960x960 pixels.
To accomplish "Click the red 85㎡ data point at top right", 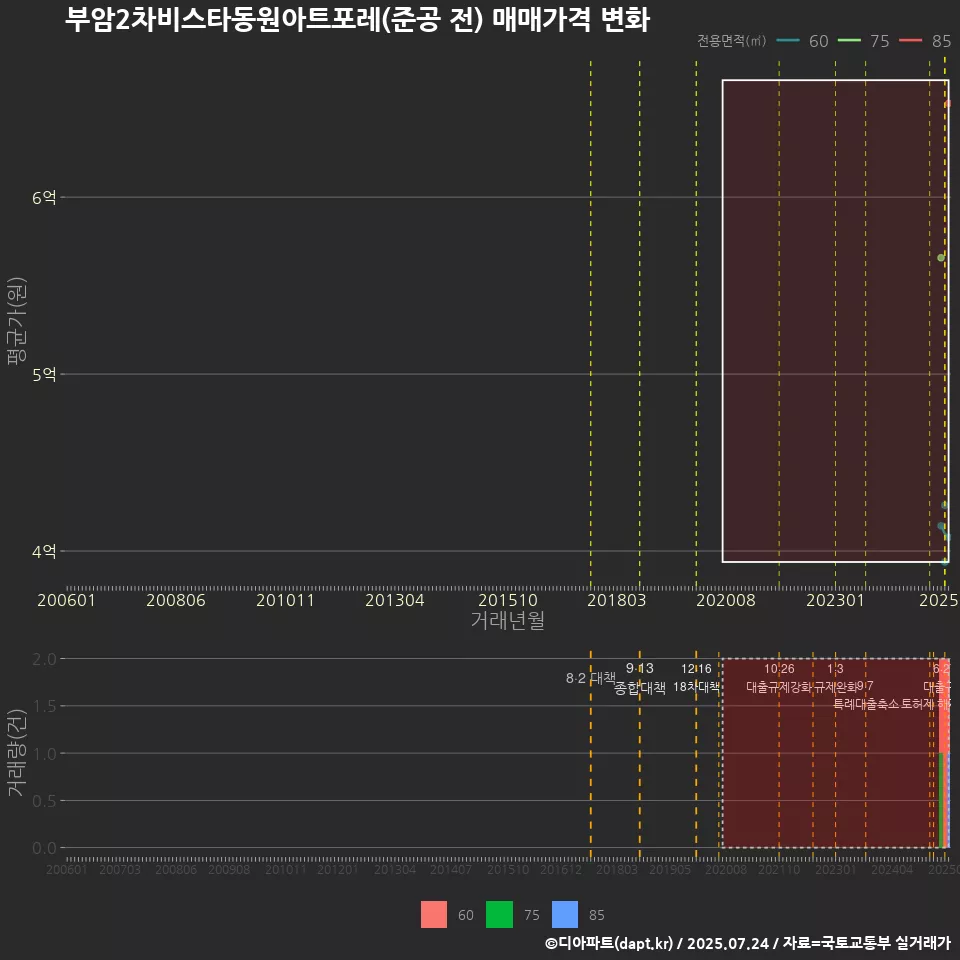I will click(x=947, y=104).
